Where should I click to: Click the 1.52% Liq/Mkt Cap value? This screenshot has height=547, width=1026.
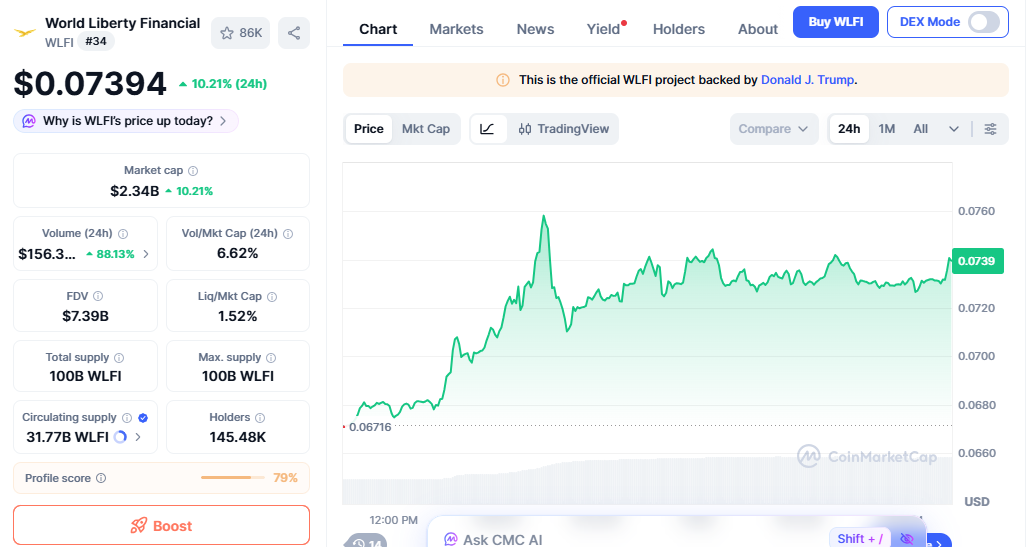(x=238, y=317)
